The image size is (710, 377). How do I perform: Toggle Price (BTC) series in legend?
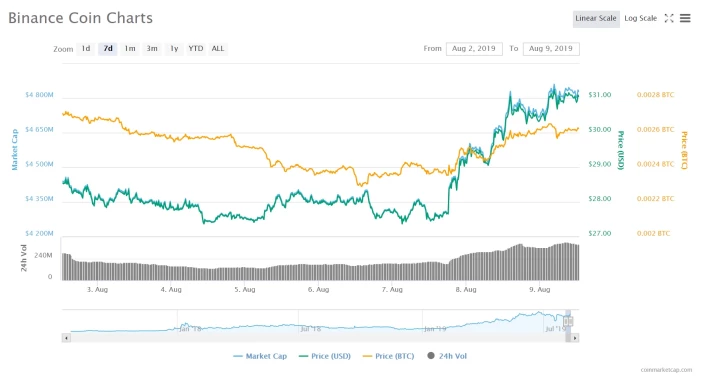pos(389,356)
